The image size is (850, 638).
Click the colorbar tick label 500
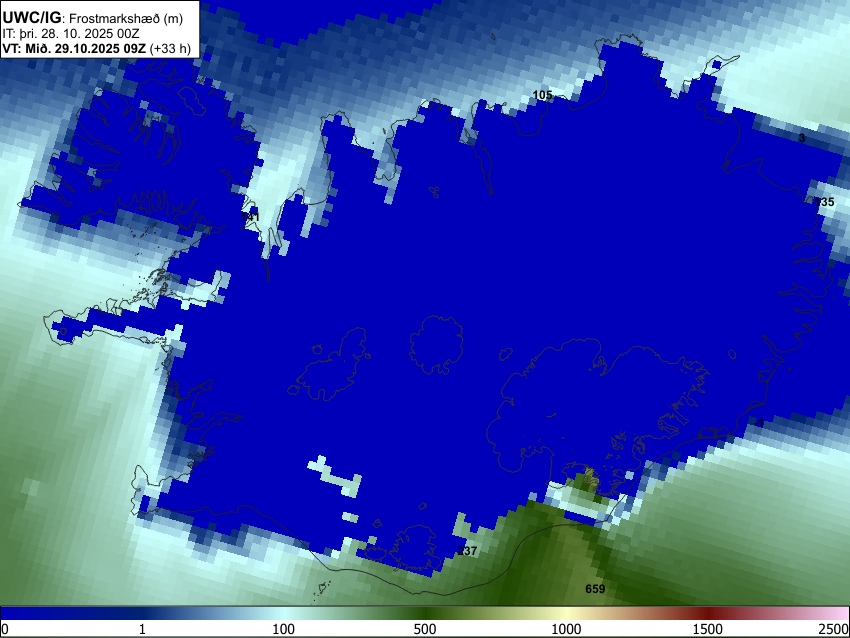[424, 629]
